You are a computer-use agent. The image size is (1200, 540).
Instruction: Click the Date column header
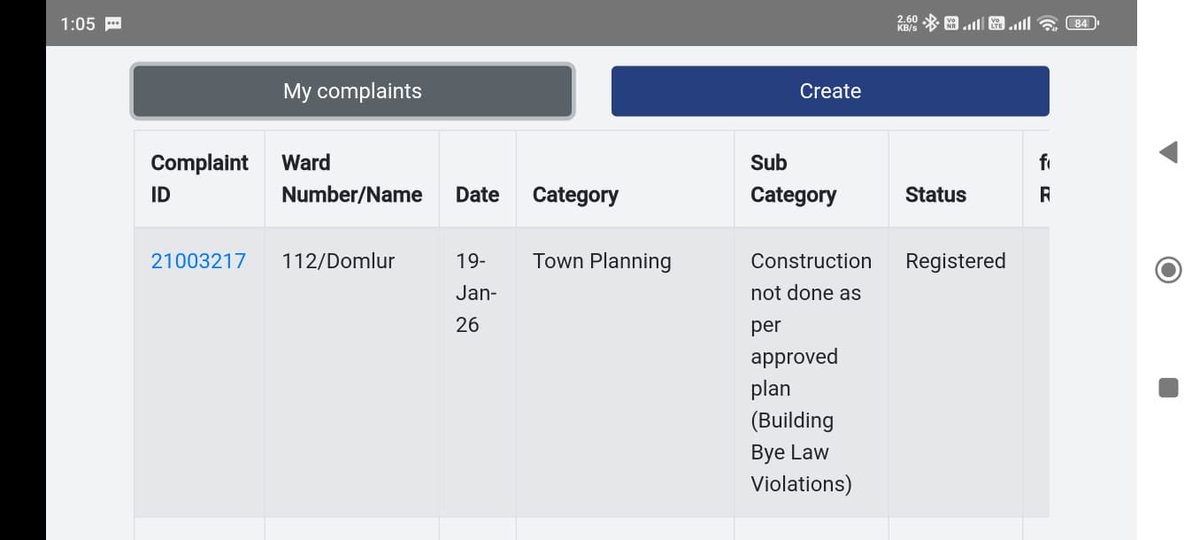click(x=477, y=179)
